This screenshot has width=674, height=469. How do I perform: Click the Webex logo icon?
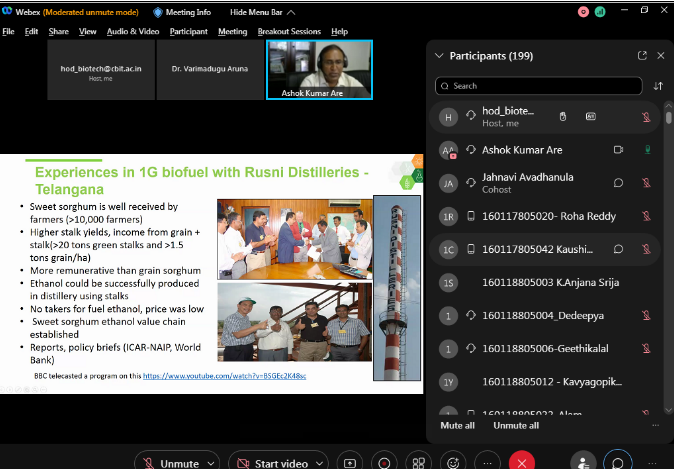[7, 11]
